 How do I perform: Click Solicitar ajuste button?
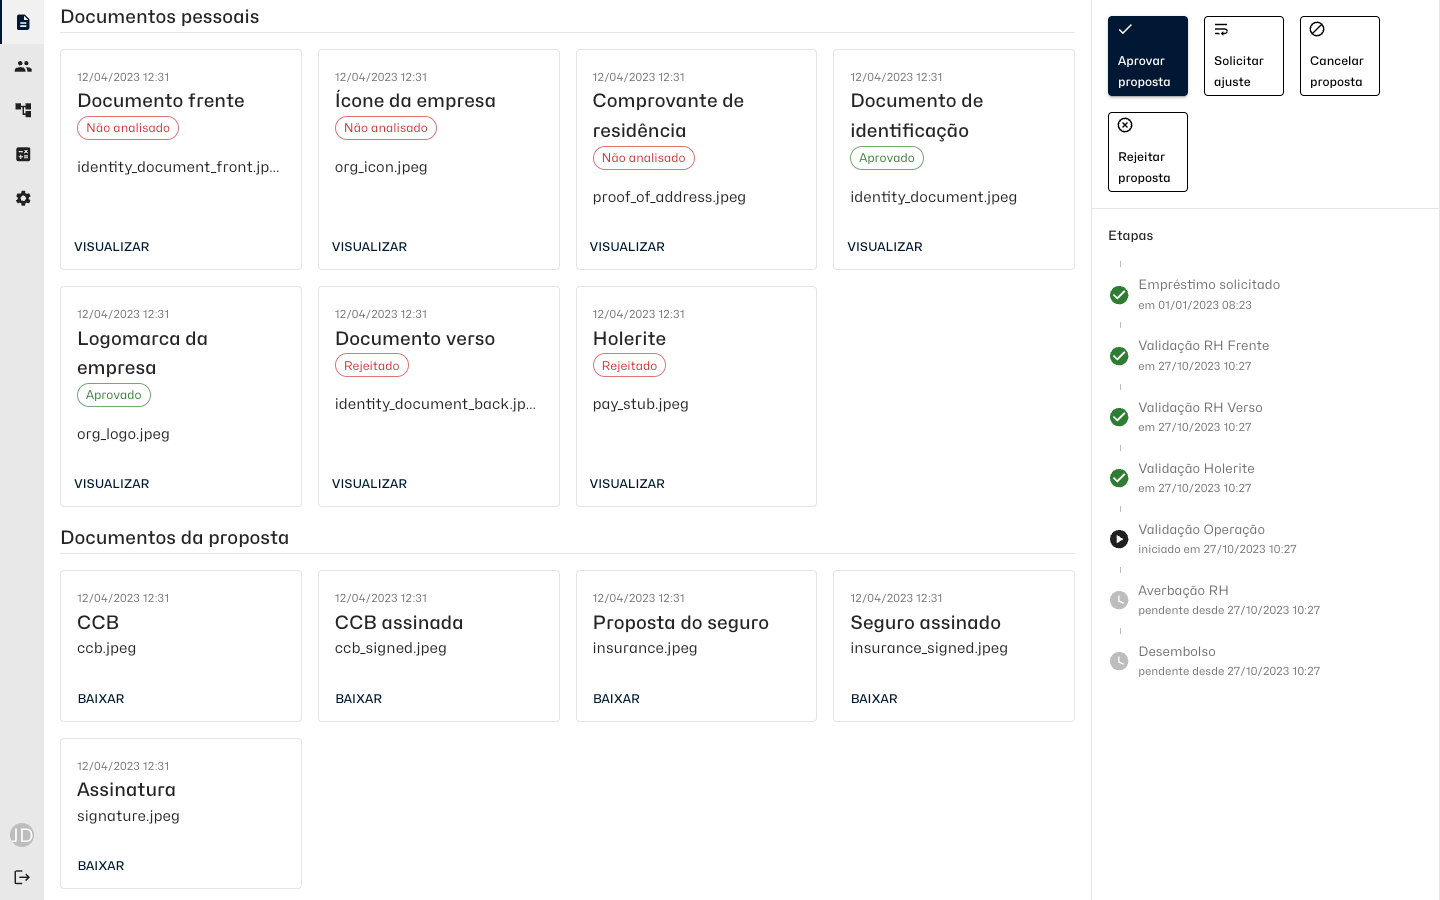click(1243, 56)
